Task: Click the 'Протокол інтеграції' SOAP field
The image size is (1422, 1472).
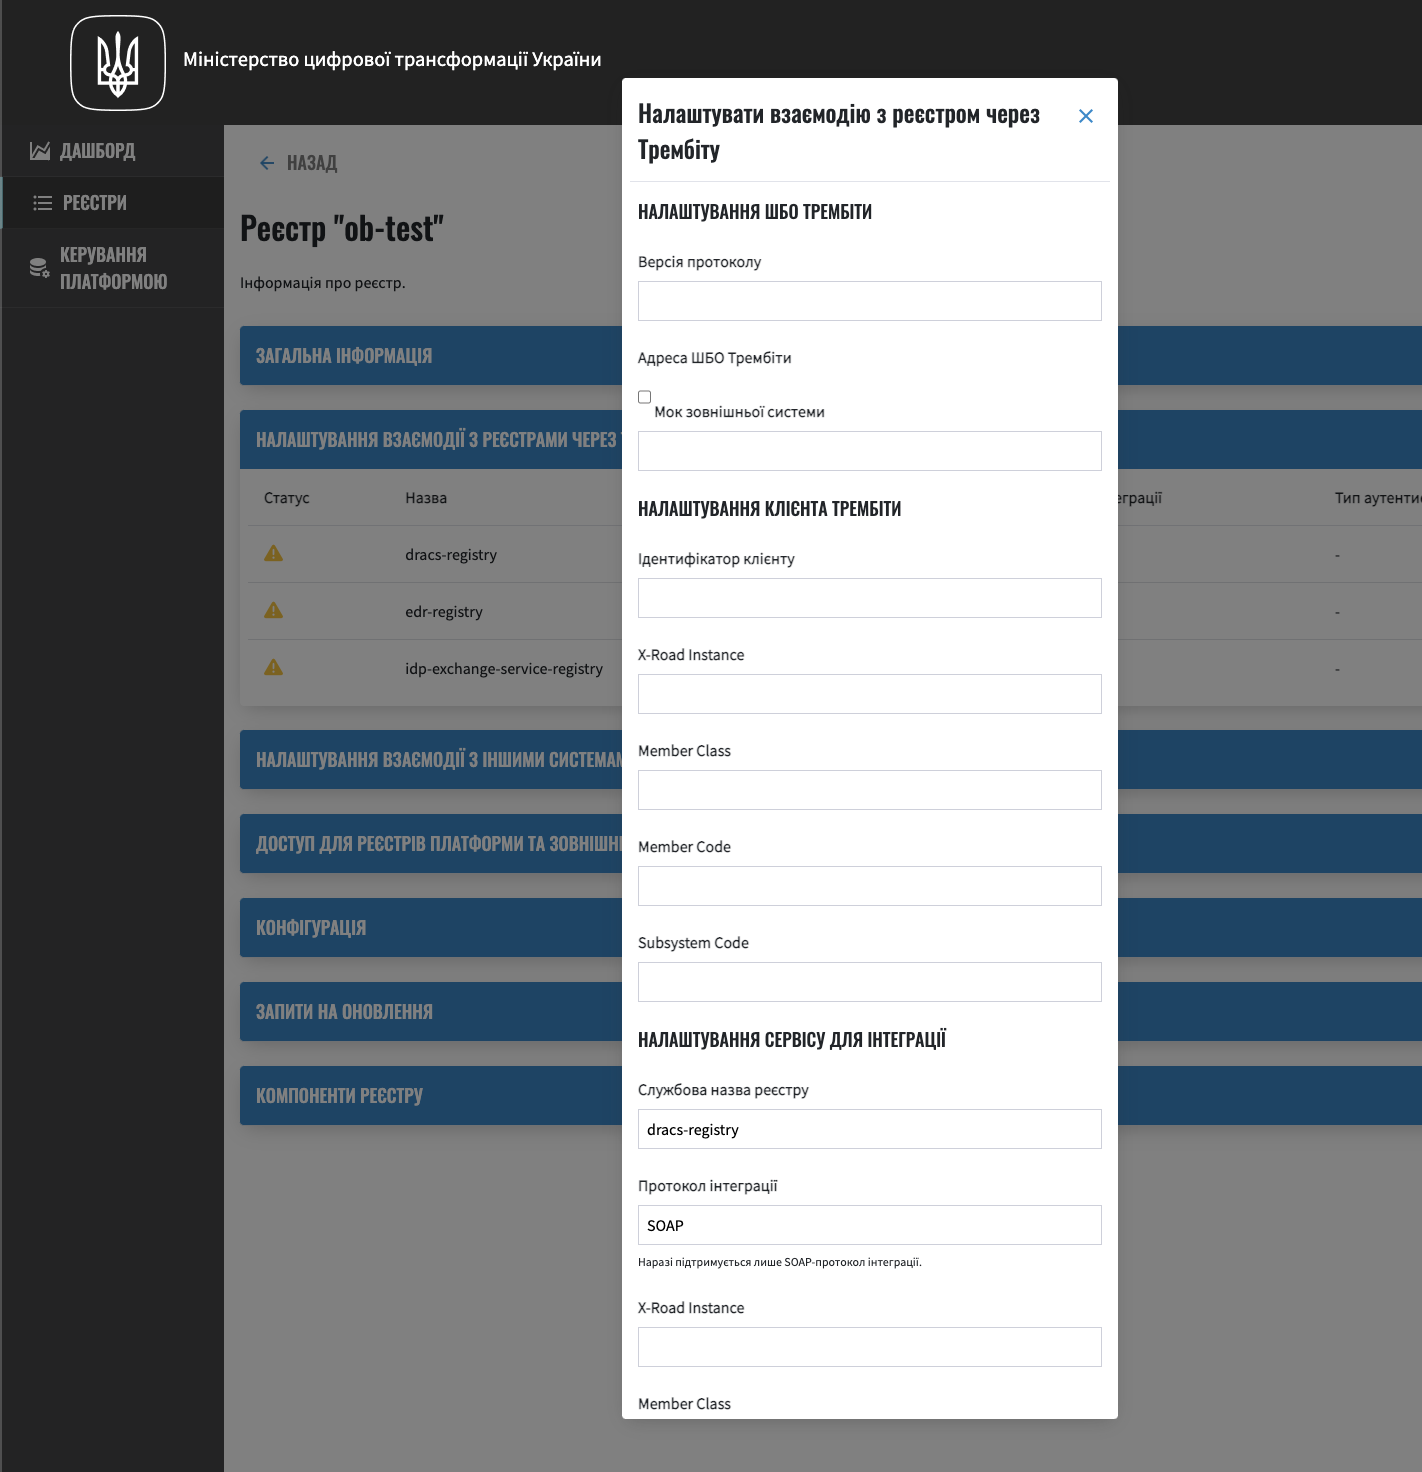Action: [x=869, y=1225]
